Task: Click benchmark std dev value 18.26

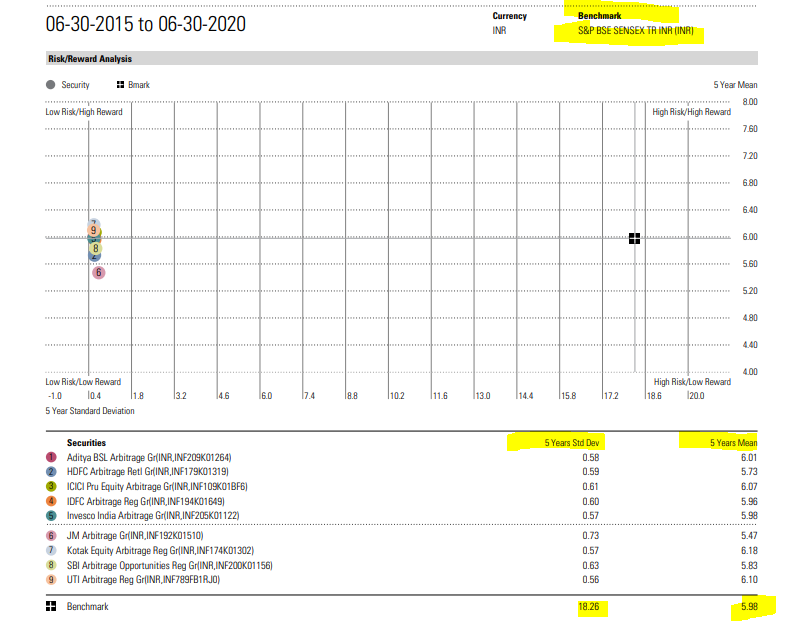Action: 589,606
